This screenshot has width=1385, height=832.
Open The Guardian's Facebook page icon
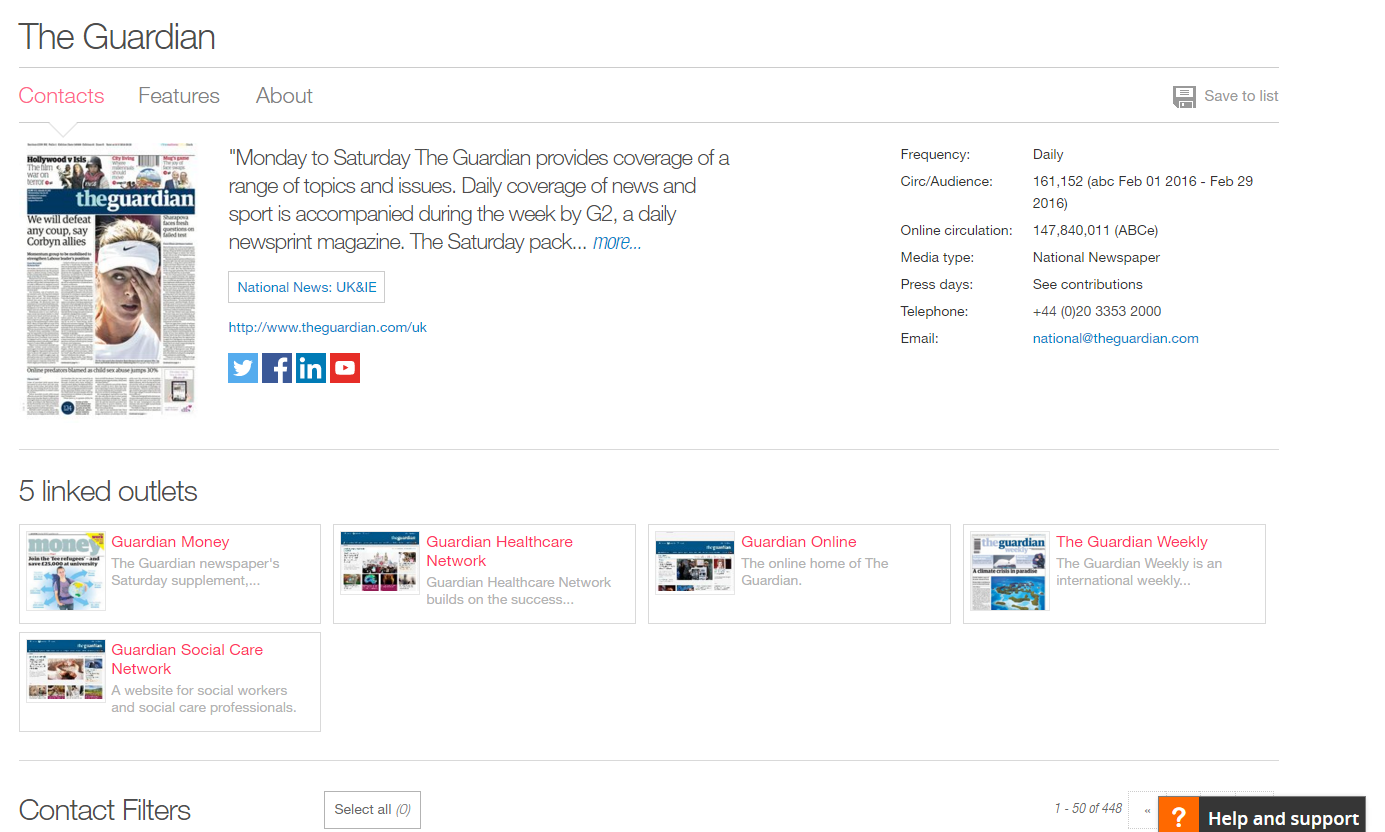click(x=277, y=368)
